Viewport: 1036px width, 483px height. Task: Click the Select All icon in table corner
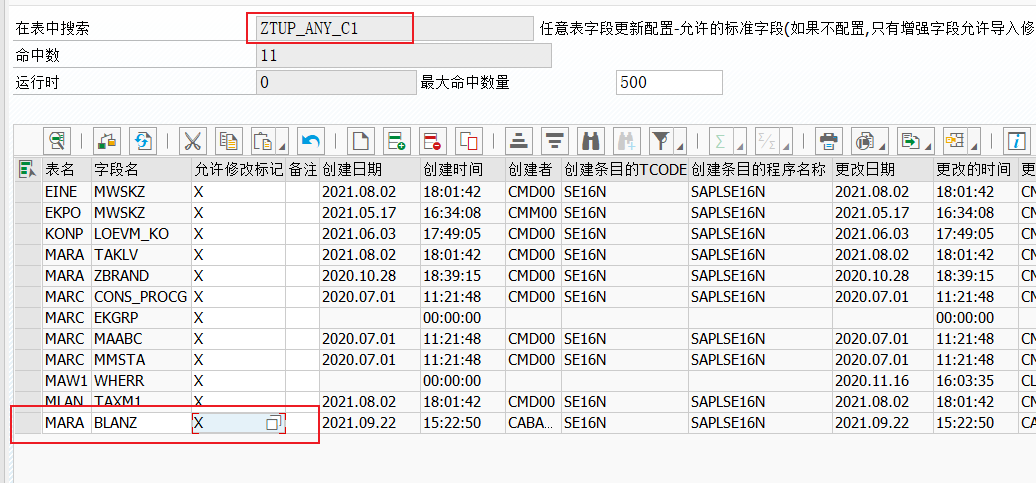coord(28,169)
